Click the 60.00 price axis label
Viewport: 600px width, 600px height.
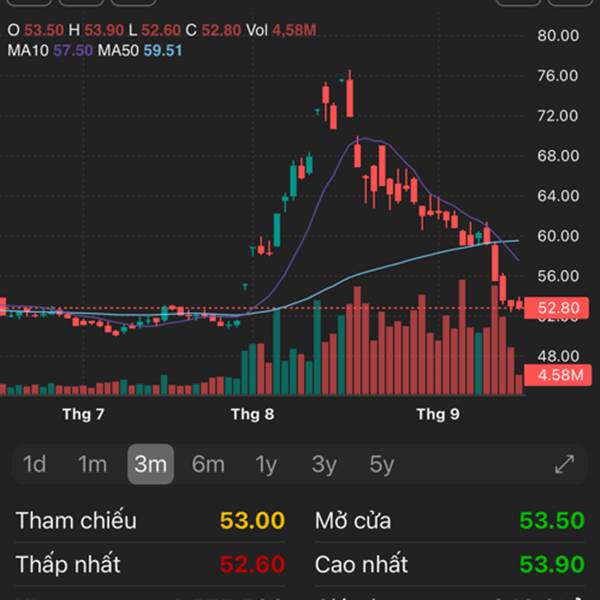click(558, 236)
